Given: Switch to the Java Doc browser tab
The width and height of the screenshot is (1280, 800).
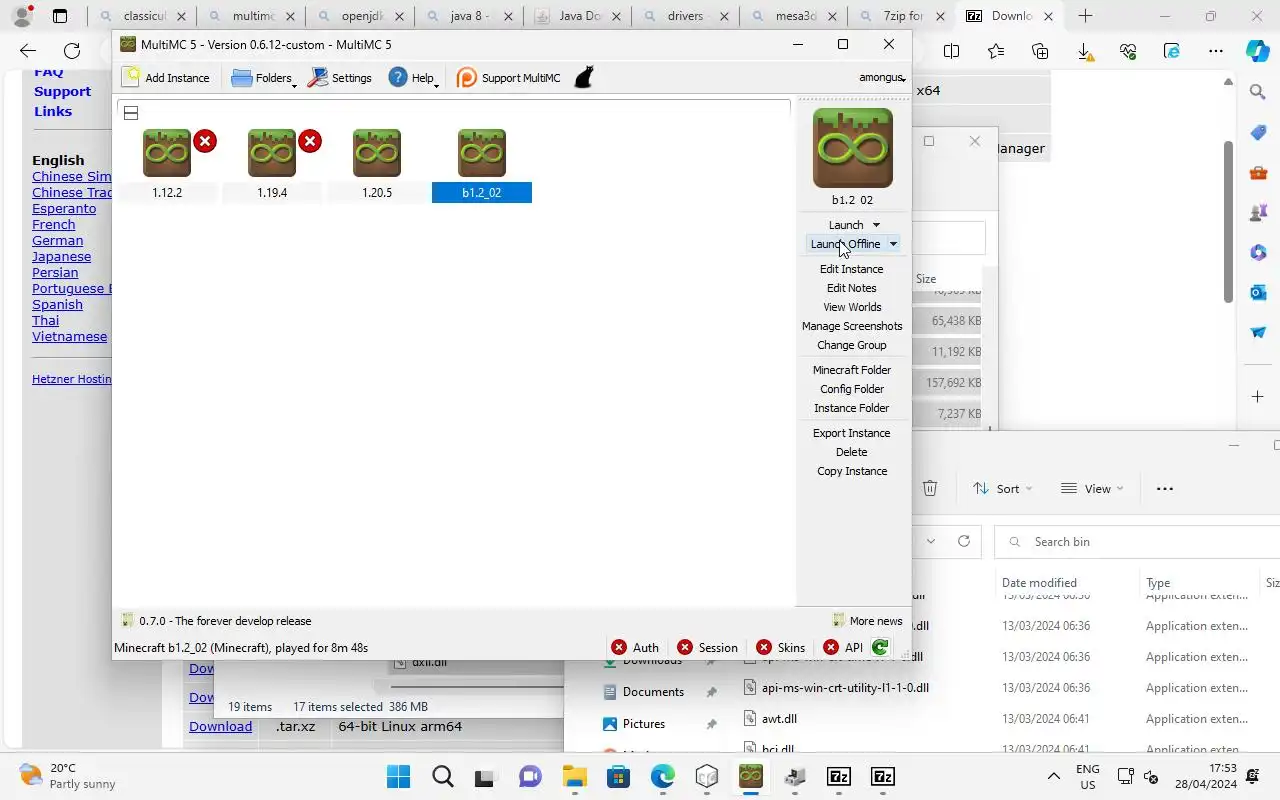Looking at the screenshot, I should [578, 16].
